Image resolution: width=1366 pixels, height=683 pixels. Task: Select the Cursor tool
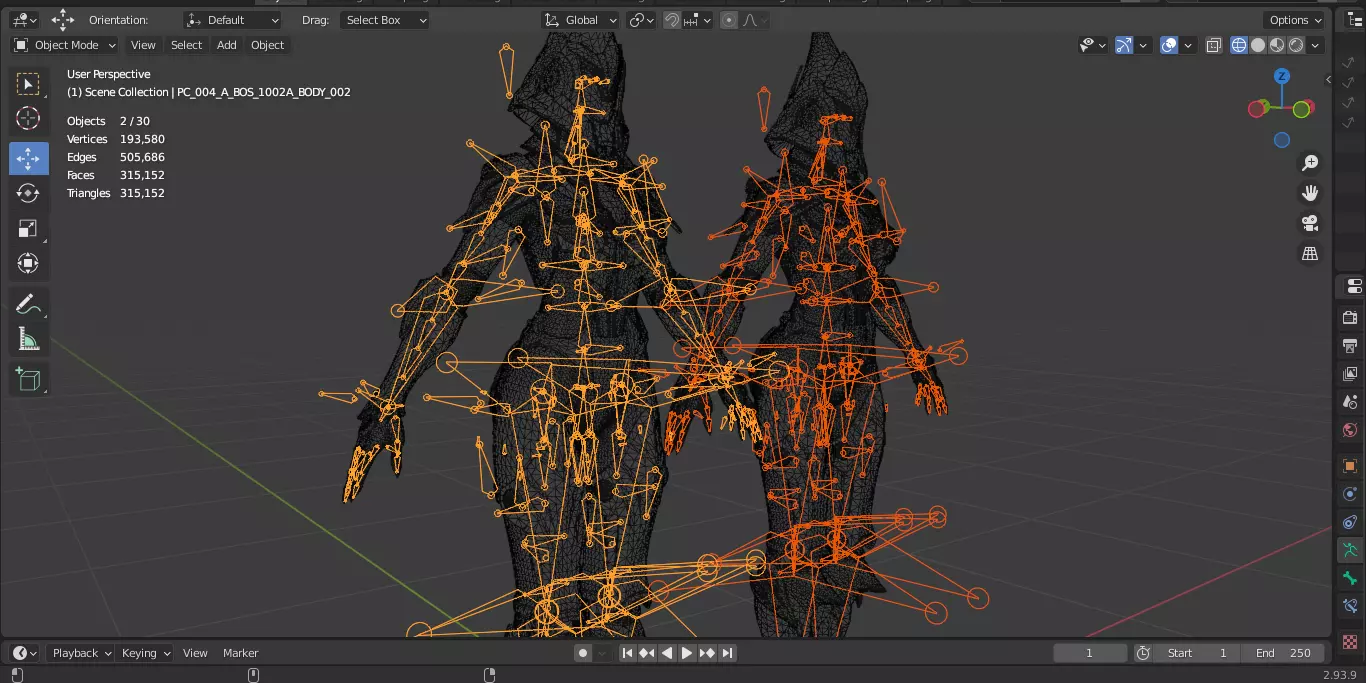tap(28, 119)
